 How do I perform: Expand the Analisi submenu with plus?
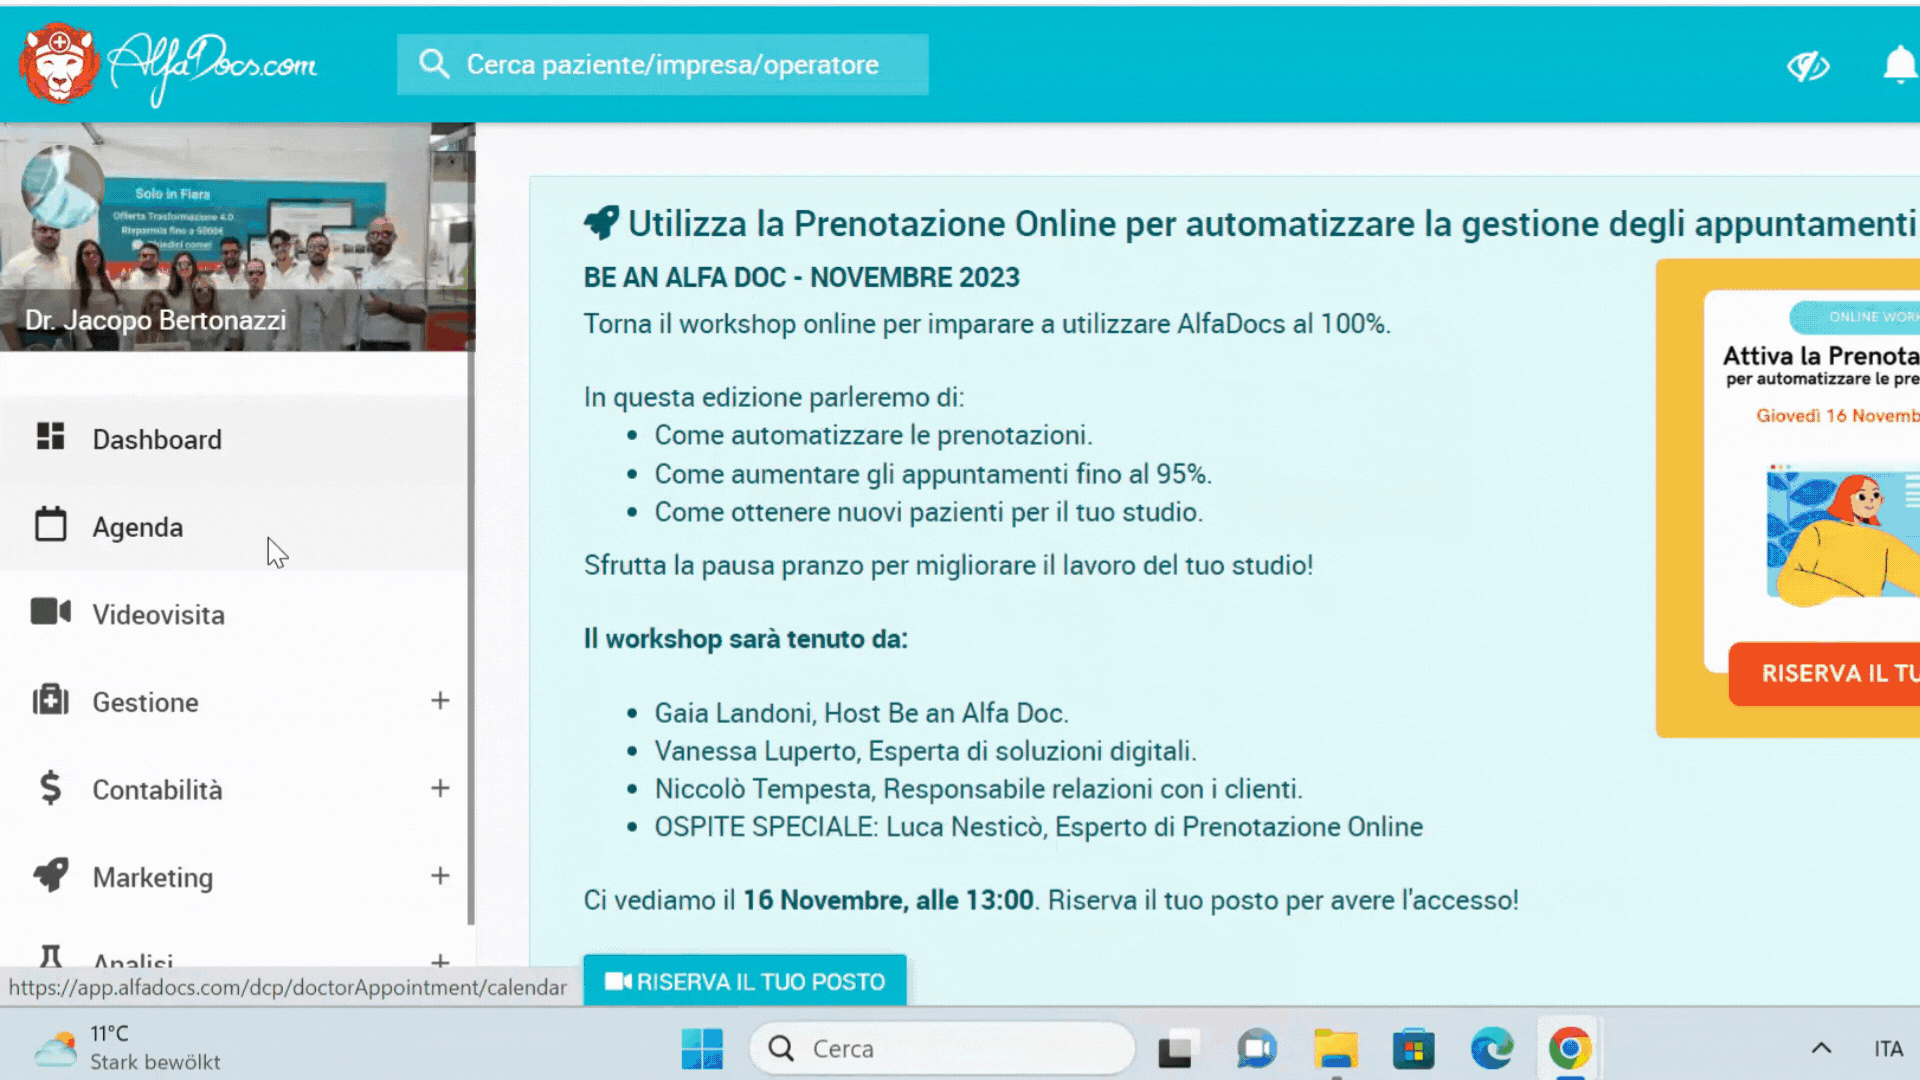click(x=440, y=961)
